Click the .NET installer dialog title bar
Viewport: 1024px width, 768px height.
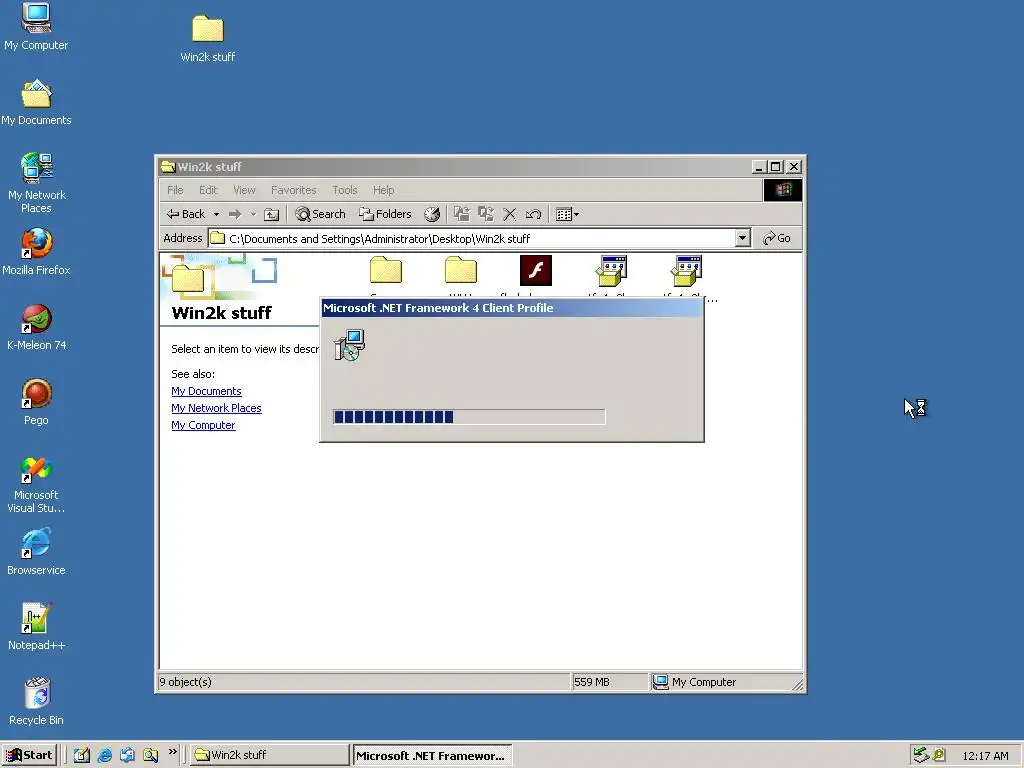[512, 308]
